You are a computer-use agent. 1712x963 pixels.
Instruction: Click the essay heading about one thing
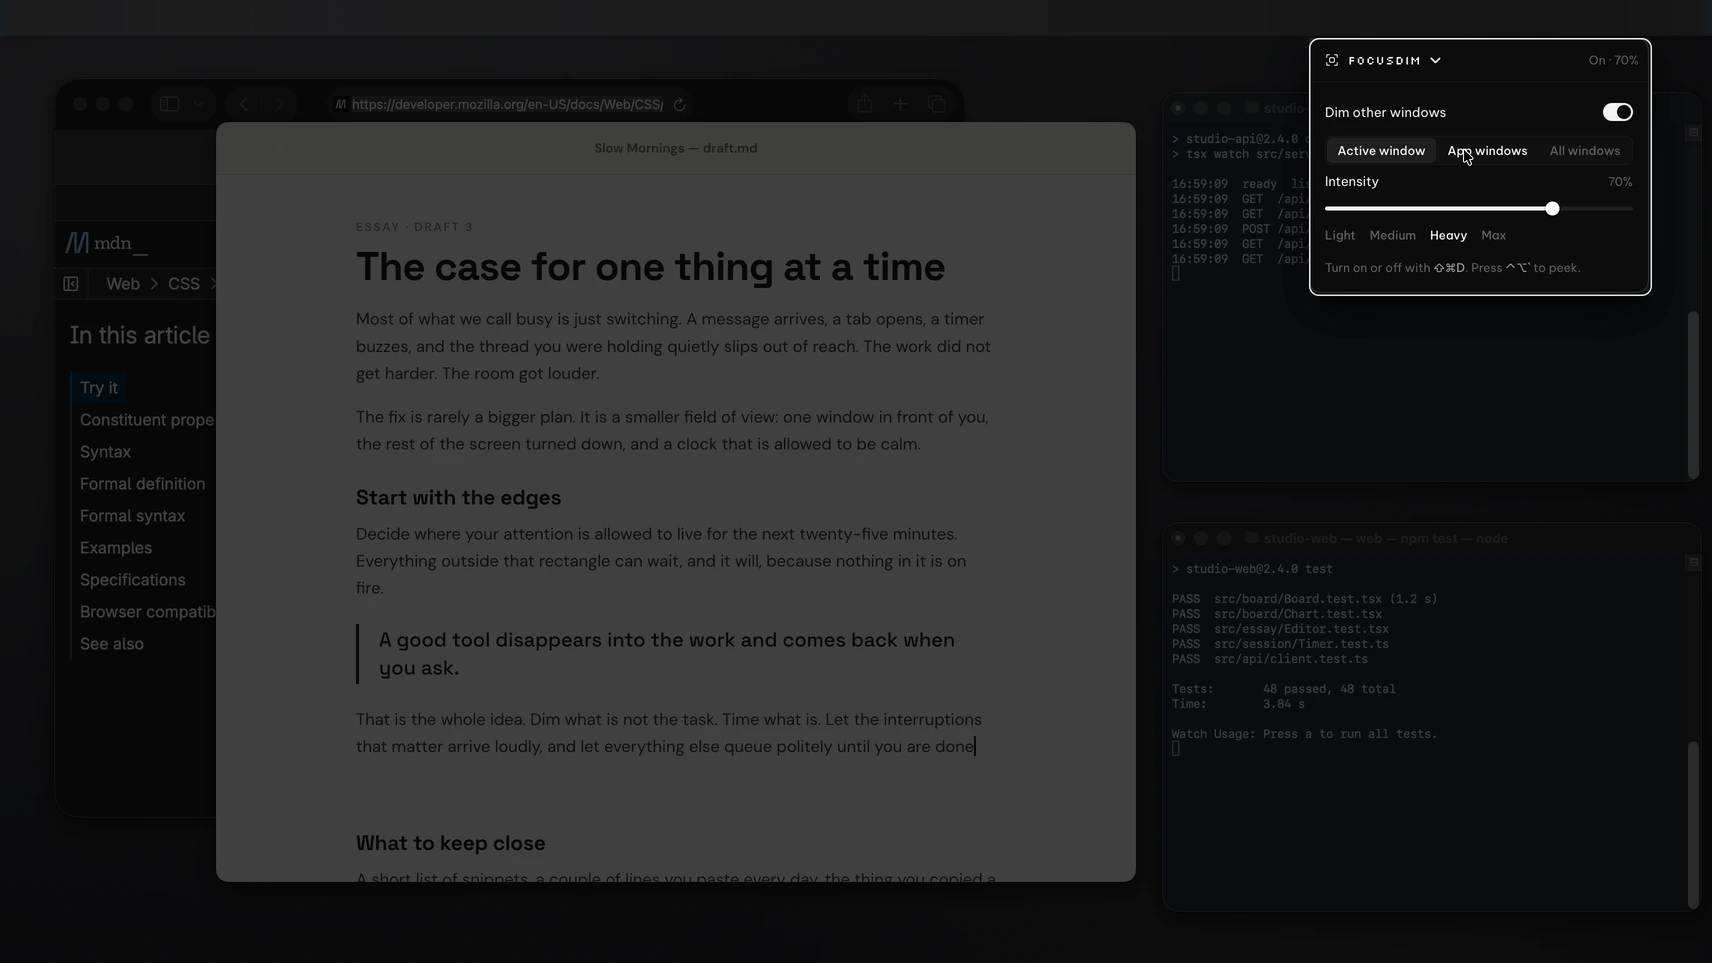650,267
